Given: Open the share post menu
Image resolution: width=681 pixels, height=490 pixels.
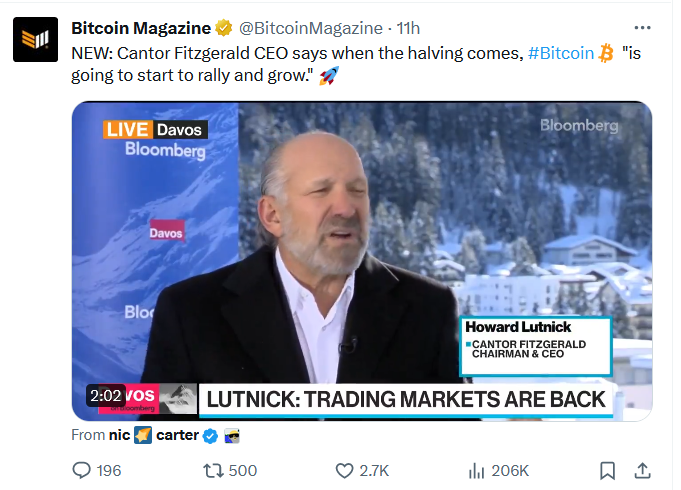Looking at the screenshot, I should click(x=643, y=470).
